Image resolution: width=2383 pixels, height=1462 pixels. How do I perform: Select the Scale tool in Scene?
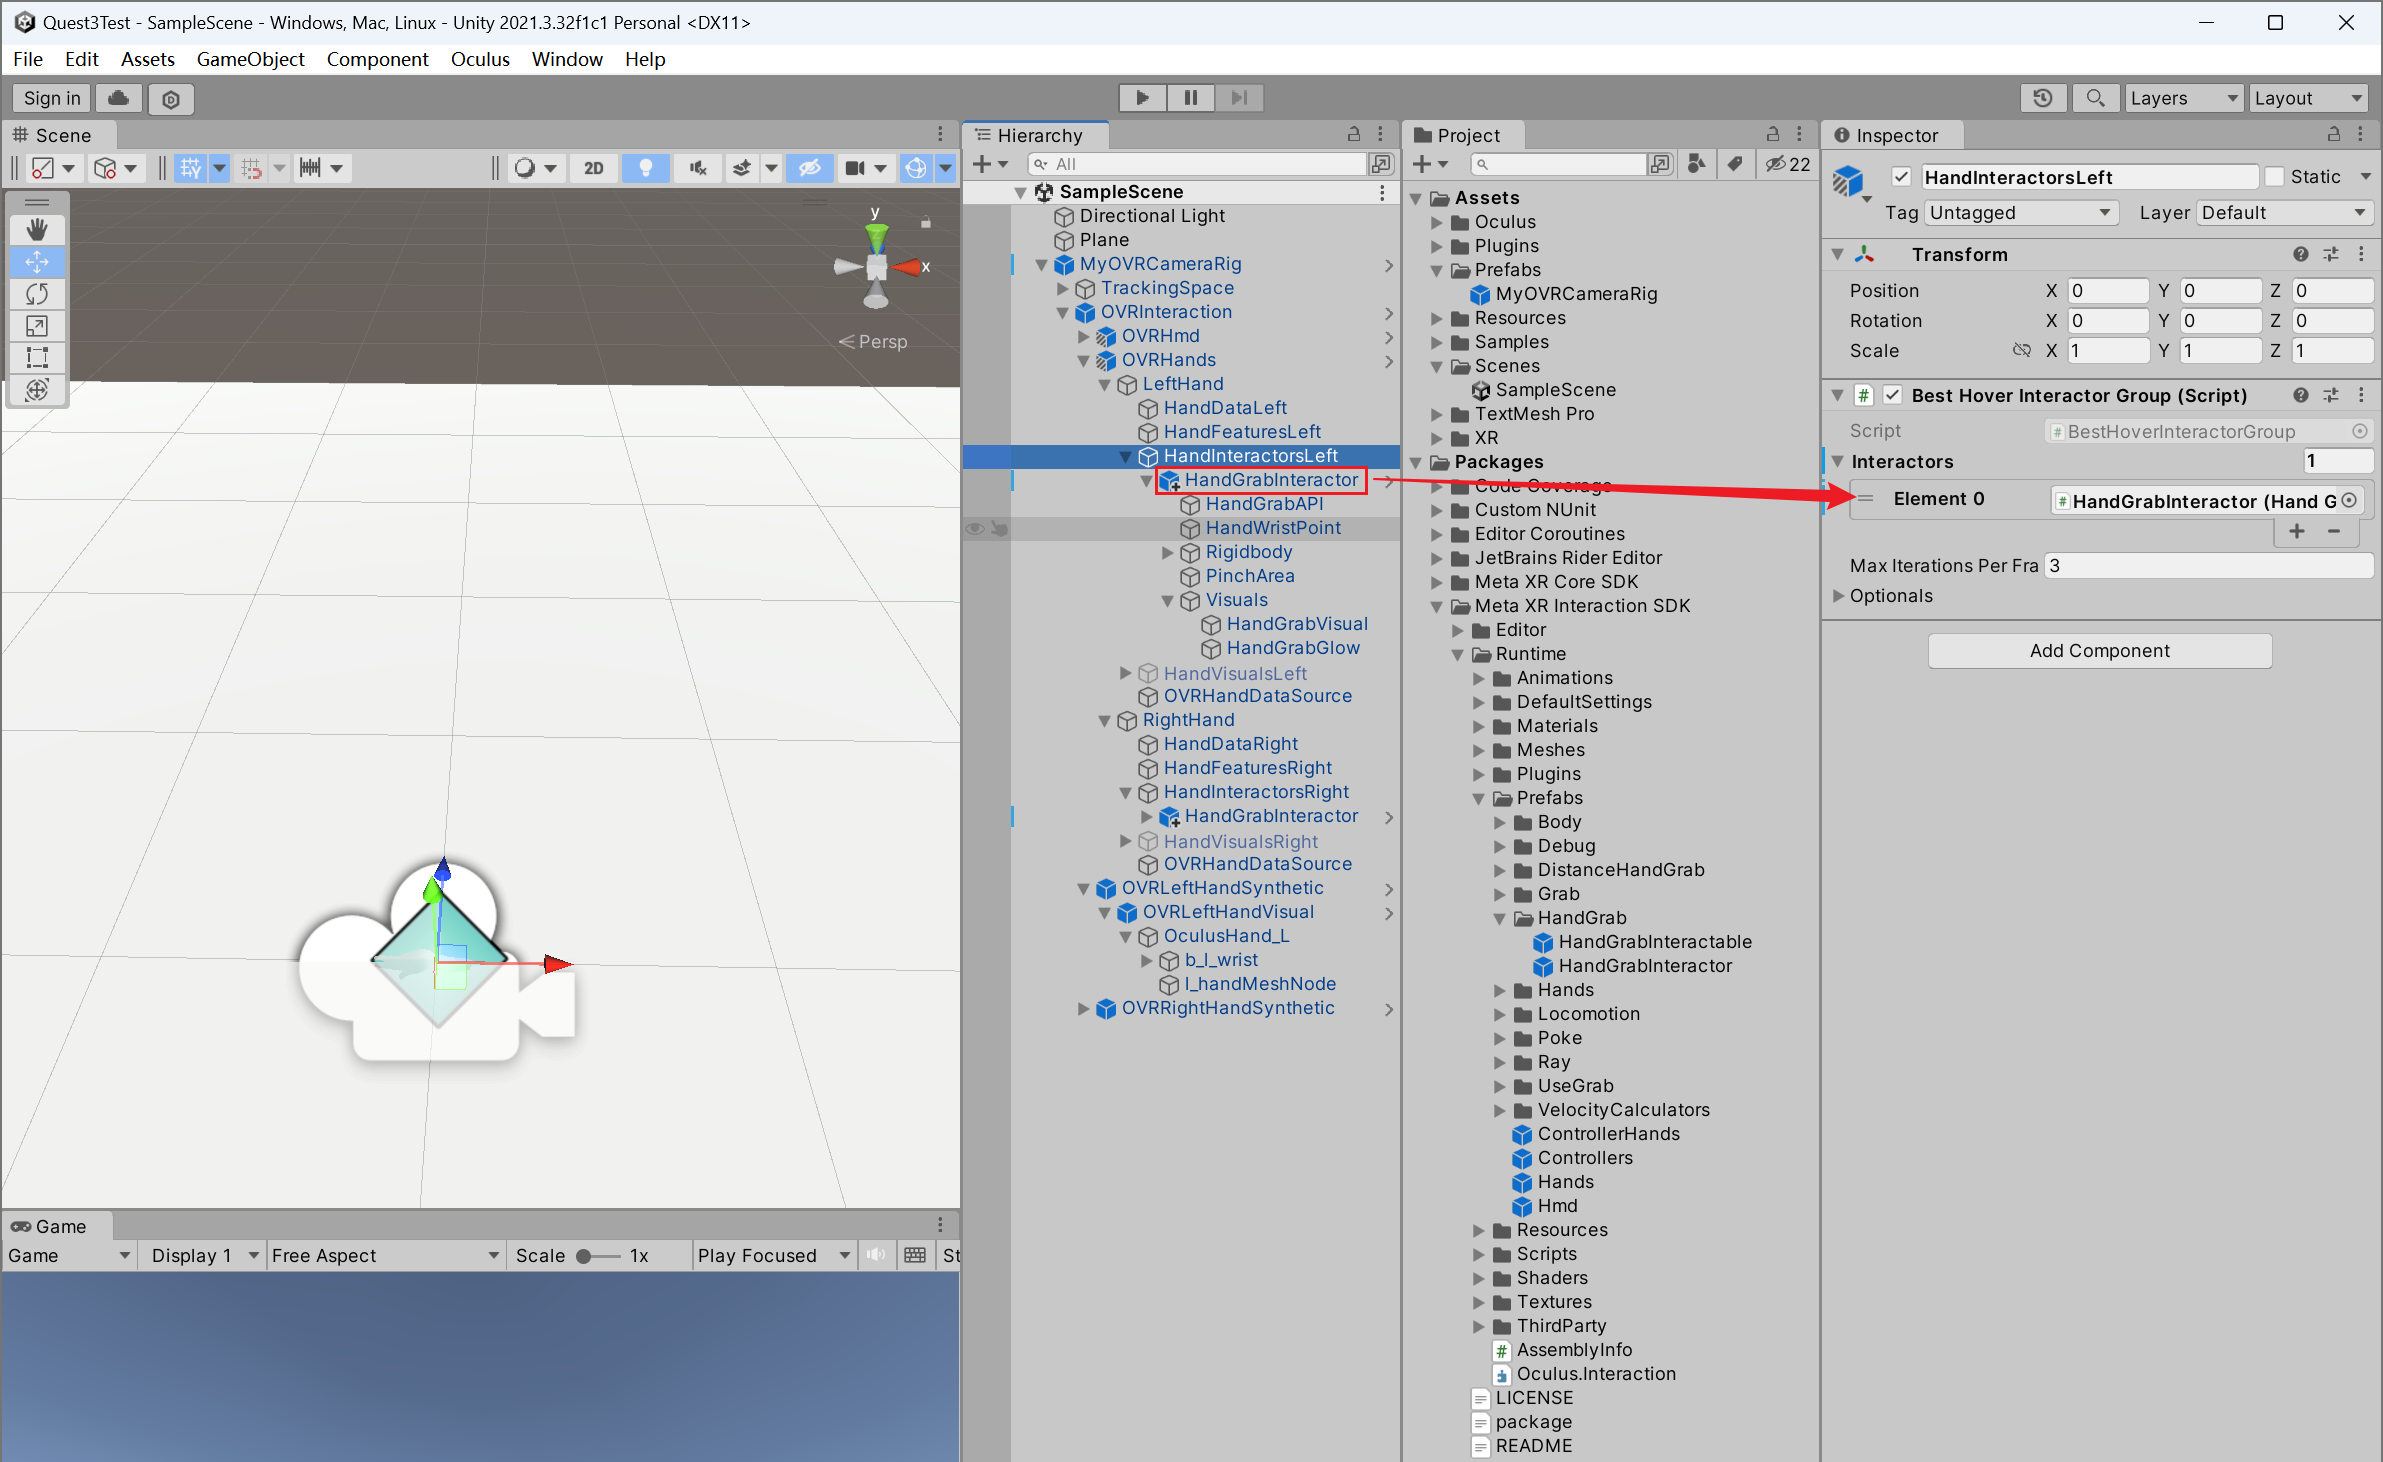37,326
